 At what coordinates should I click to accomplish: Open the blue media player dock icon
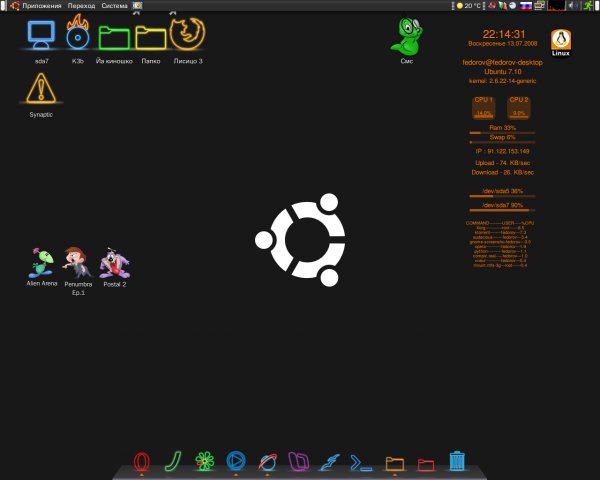coord(236,461)
